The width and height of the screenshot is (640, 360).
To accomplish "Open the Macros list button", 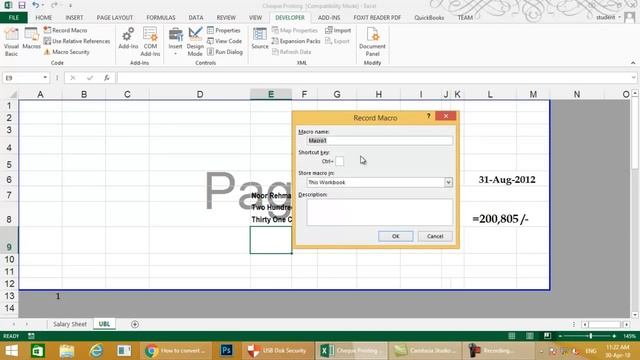I will (31, 39).
